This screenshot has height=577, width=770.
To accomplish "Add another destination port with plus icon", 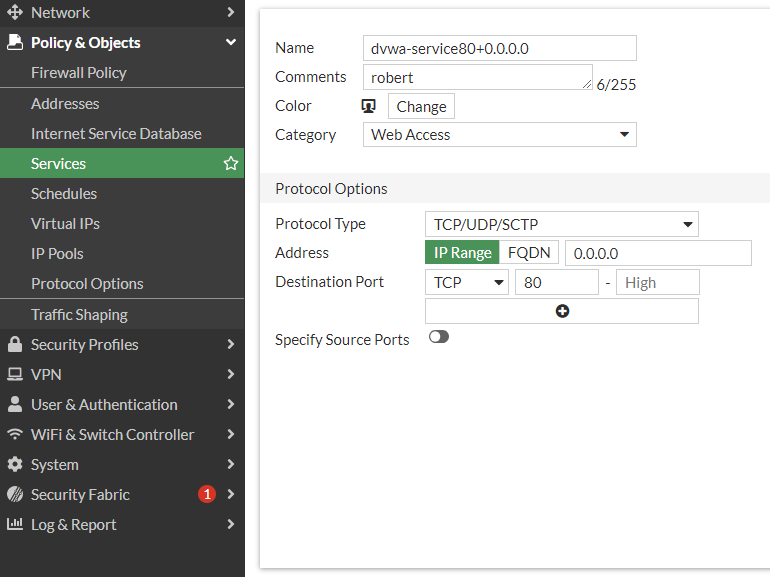I will (x=561, y=311).
